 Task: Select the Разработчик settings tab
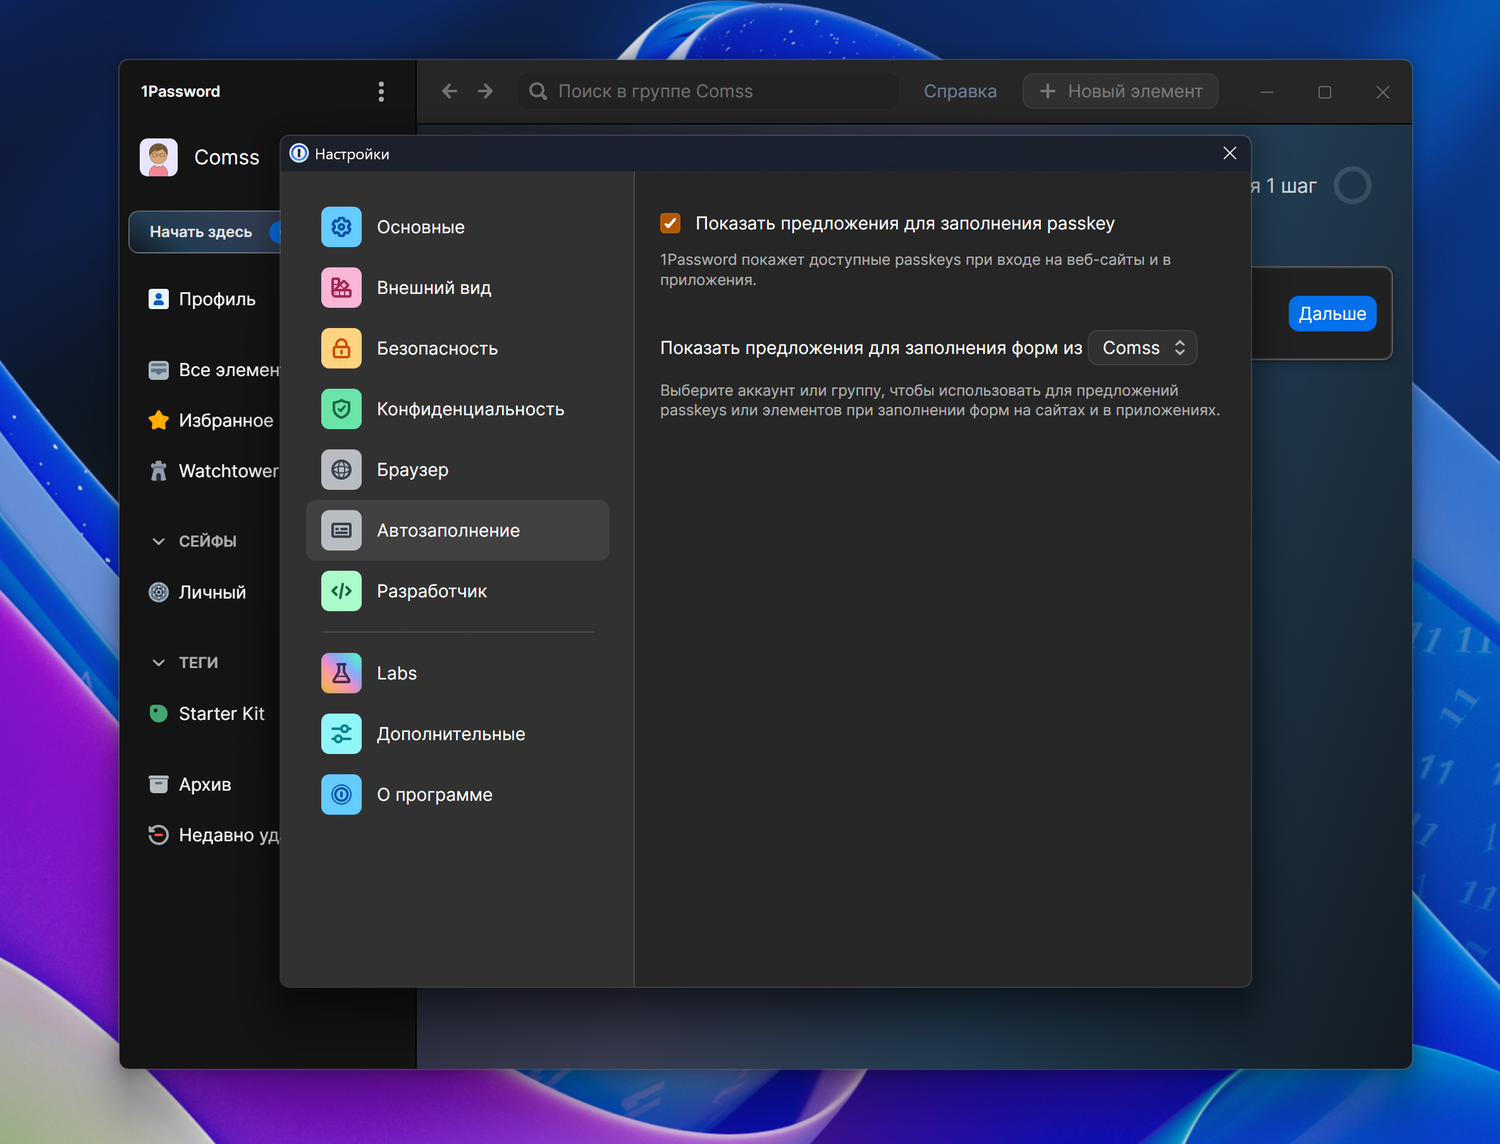pyautogui.click(x=457, y=591)
